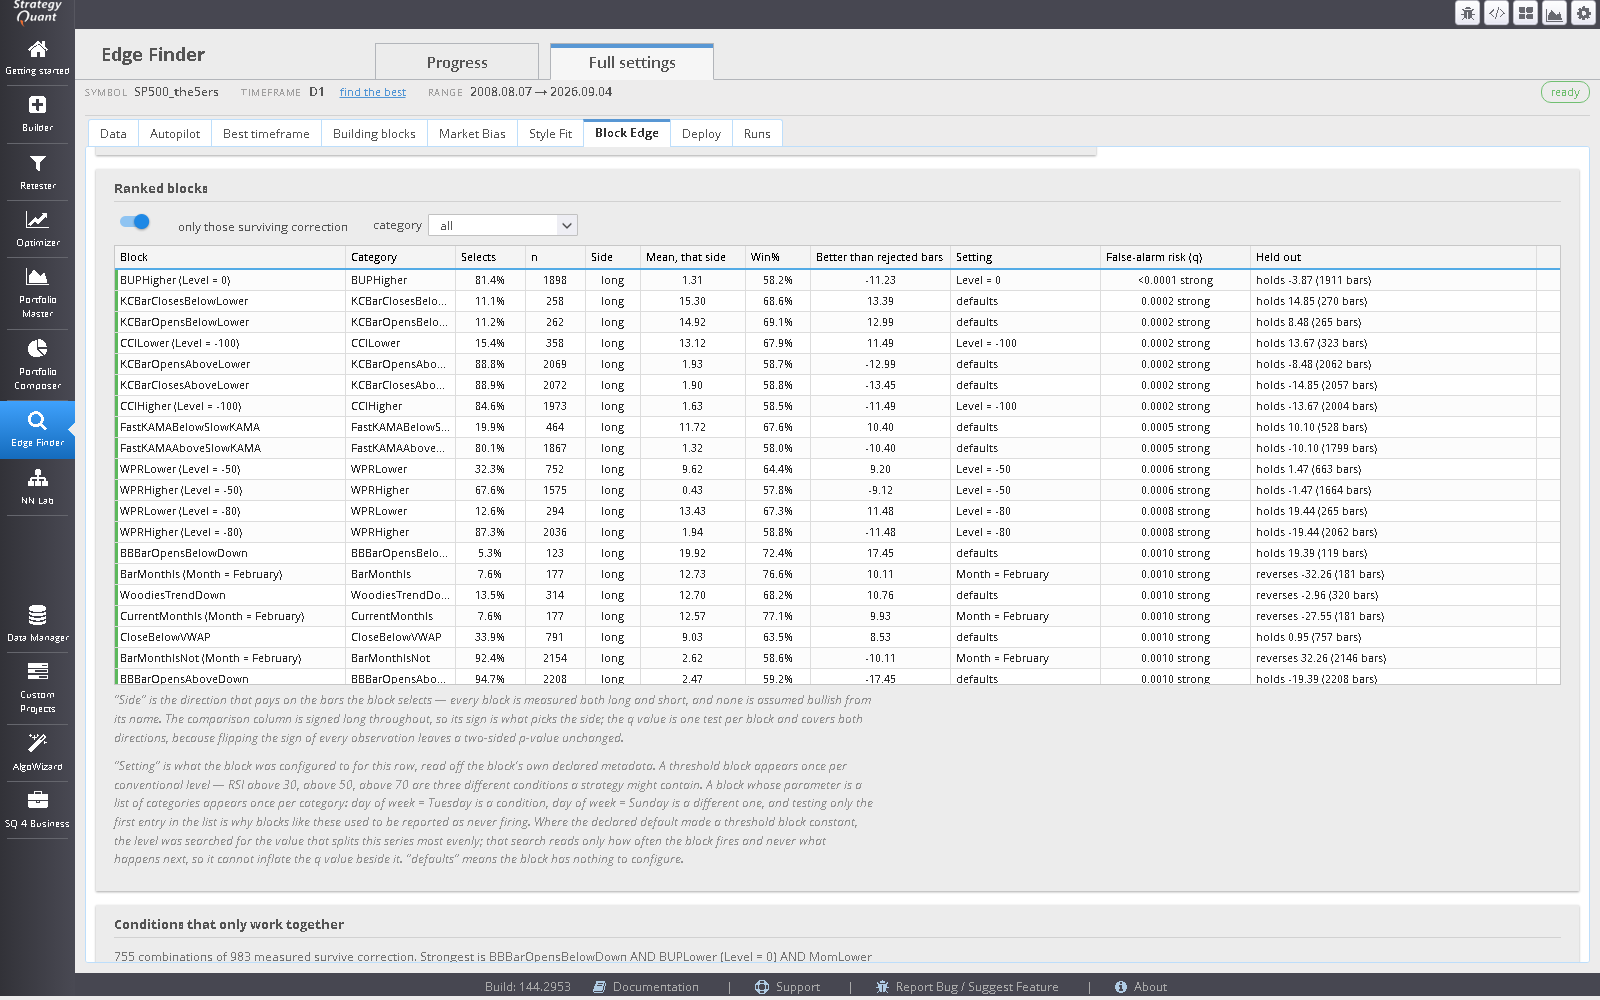Open the Optimizer module

pos(37,229)
